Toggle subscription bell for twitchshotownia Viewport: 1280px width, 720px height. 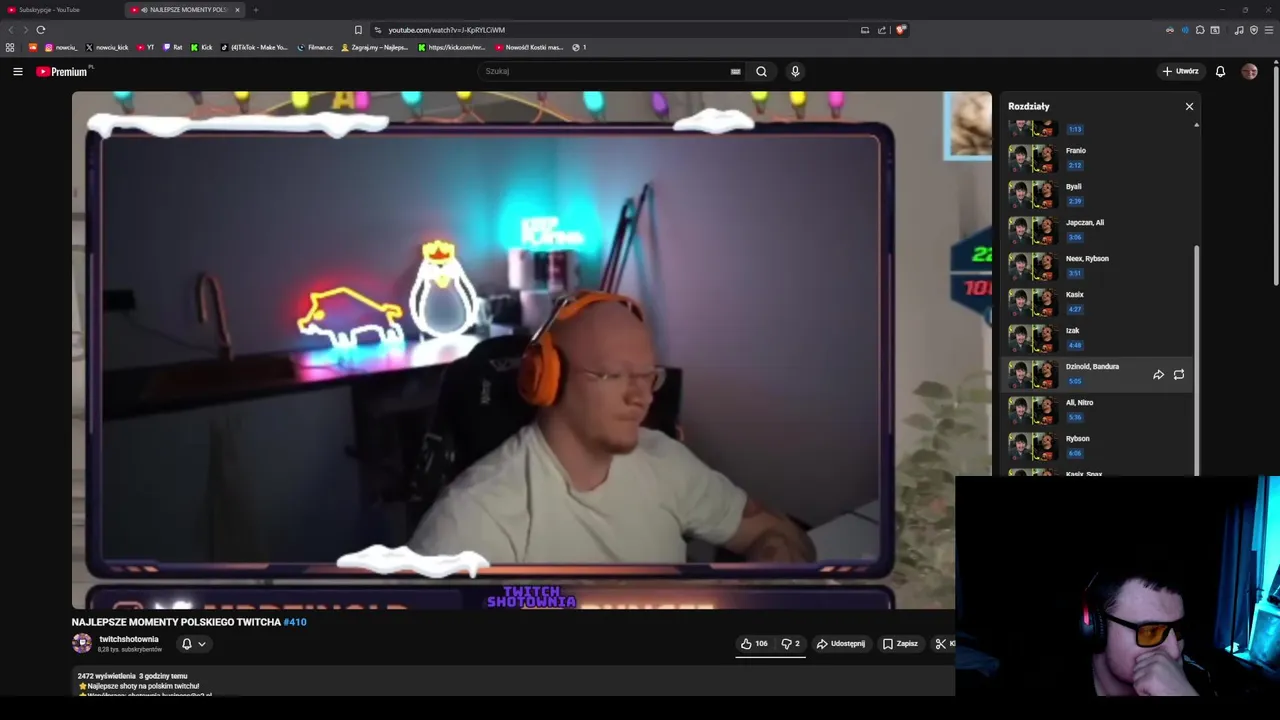193,644
